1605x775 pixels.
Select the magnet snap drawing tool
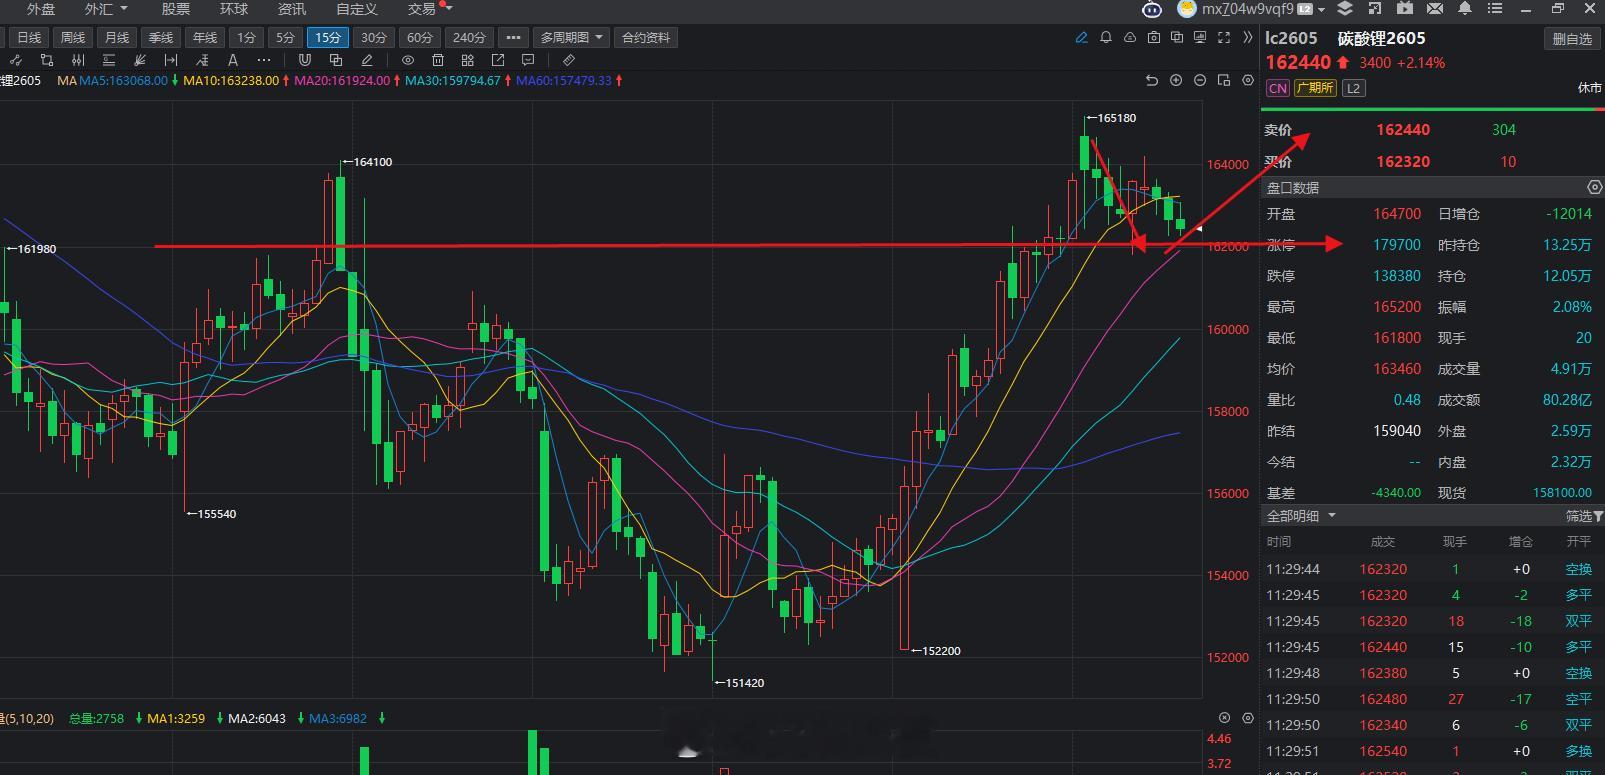[x=305, y=60]
